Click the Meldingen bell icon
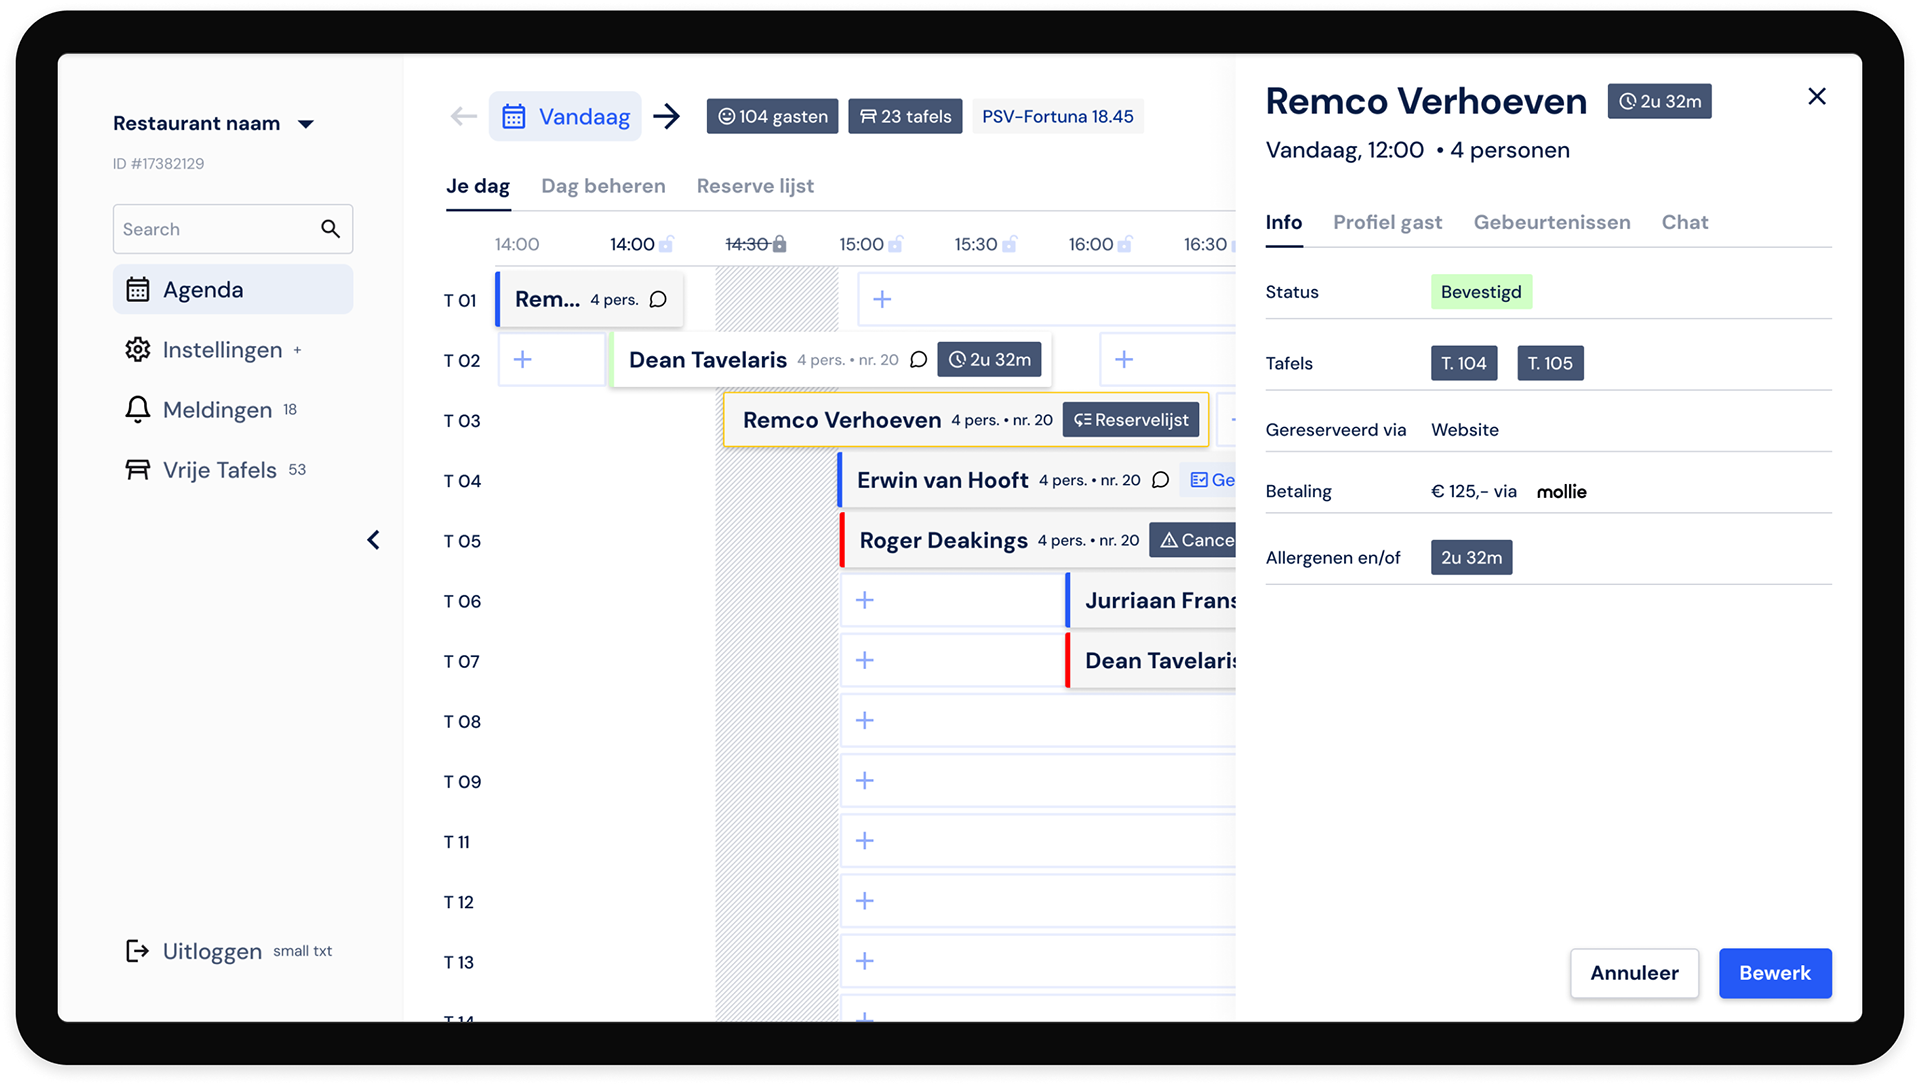Viewport: 1920px width, 1086px height. pyautogui.click(x=138, y=410)
